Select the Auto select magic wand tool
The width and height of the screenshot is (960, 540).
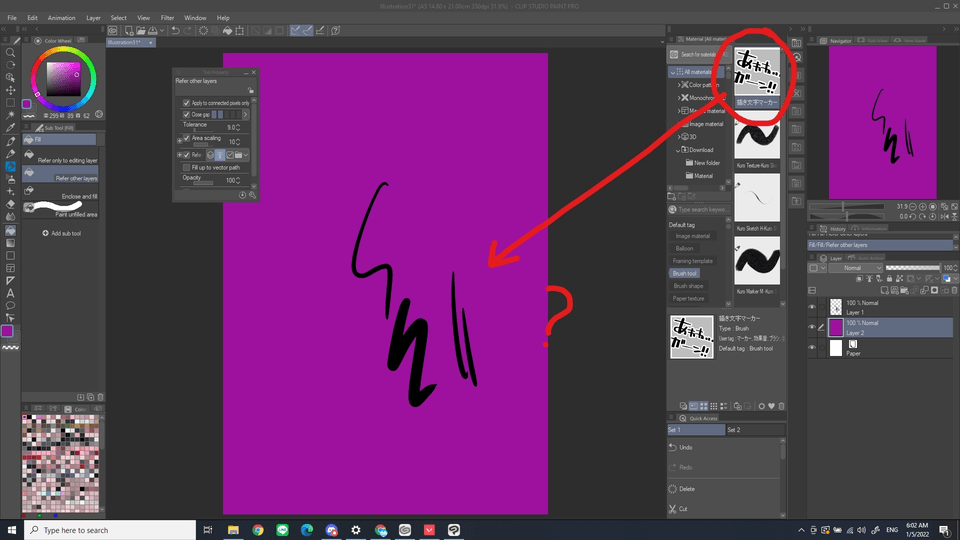click(x=10, y=115)
